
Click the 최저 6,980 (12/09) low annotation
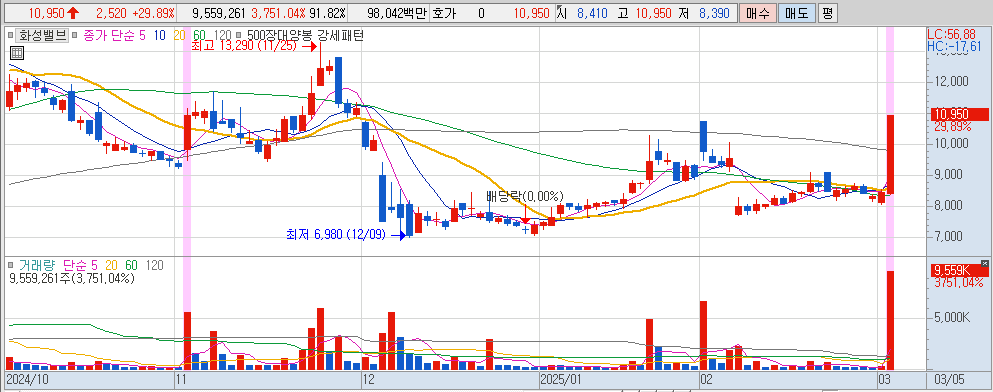coord(336,235)
